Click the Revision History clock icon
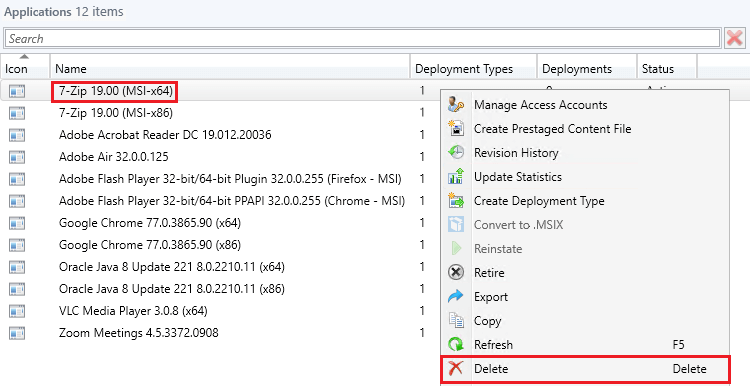 (456, 153)
